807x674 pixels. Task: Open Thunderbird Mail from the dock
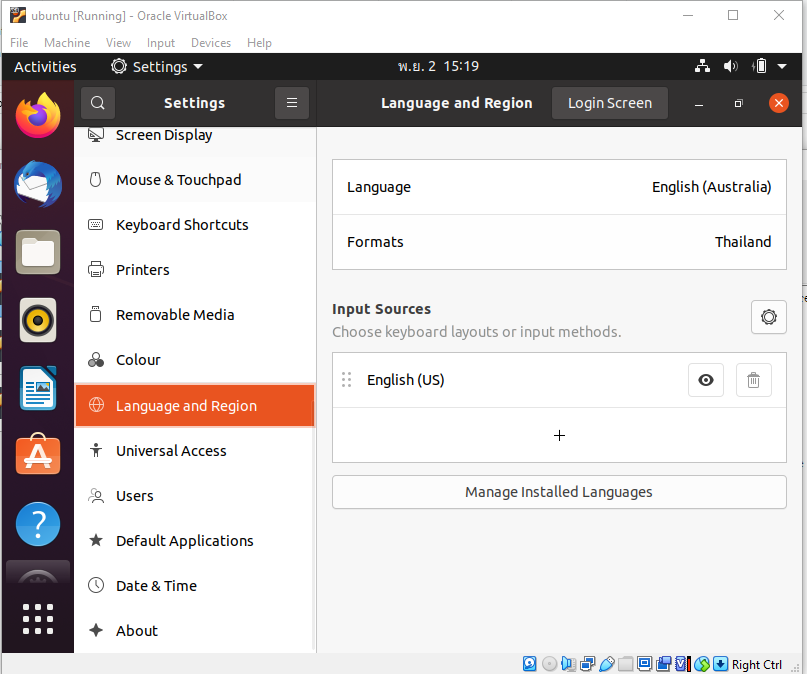38,184
